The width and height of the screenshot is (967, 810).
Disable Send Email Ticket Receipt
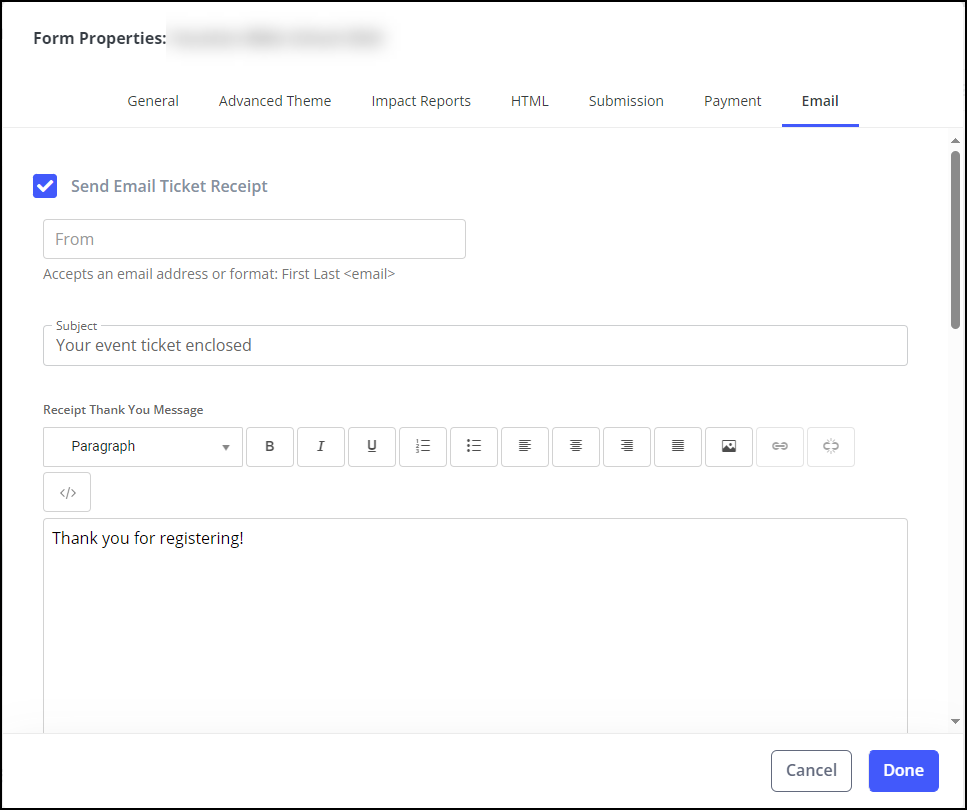click(x=45, y=186)
